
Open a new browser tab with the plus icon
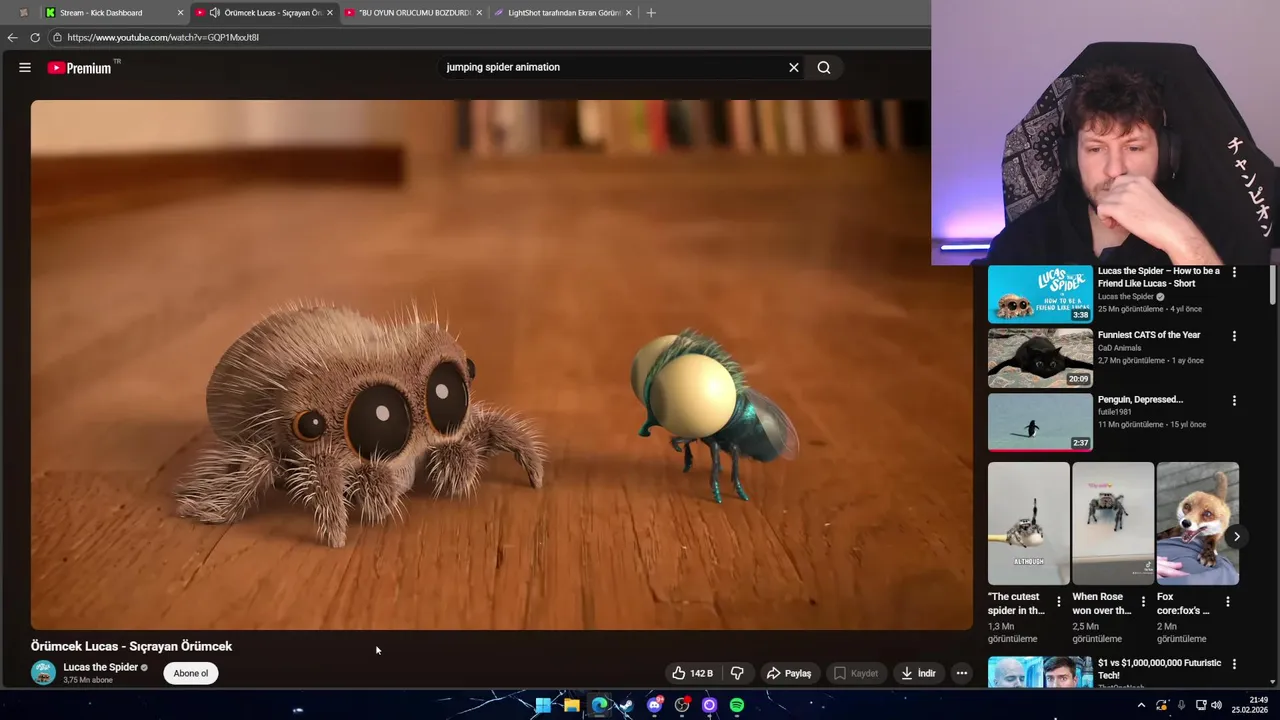(x=651, y=13)
